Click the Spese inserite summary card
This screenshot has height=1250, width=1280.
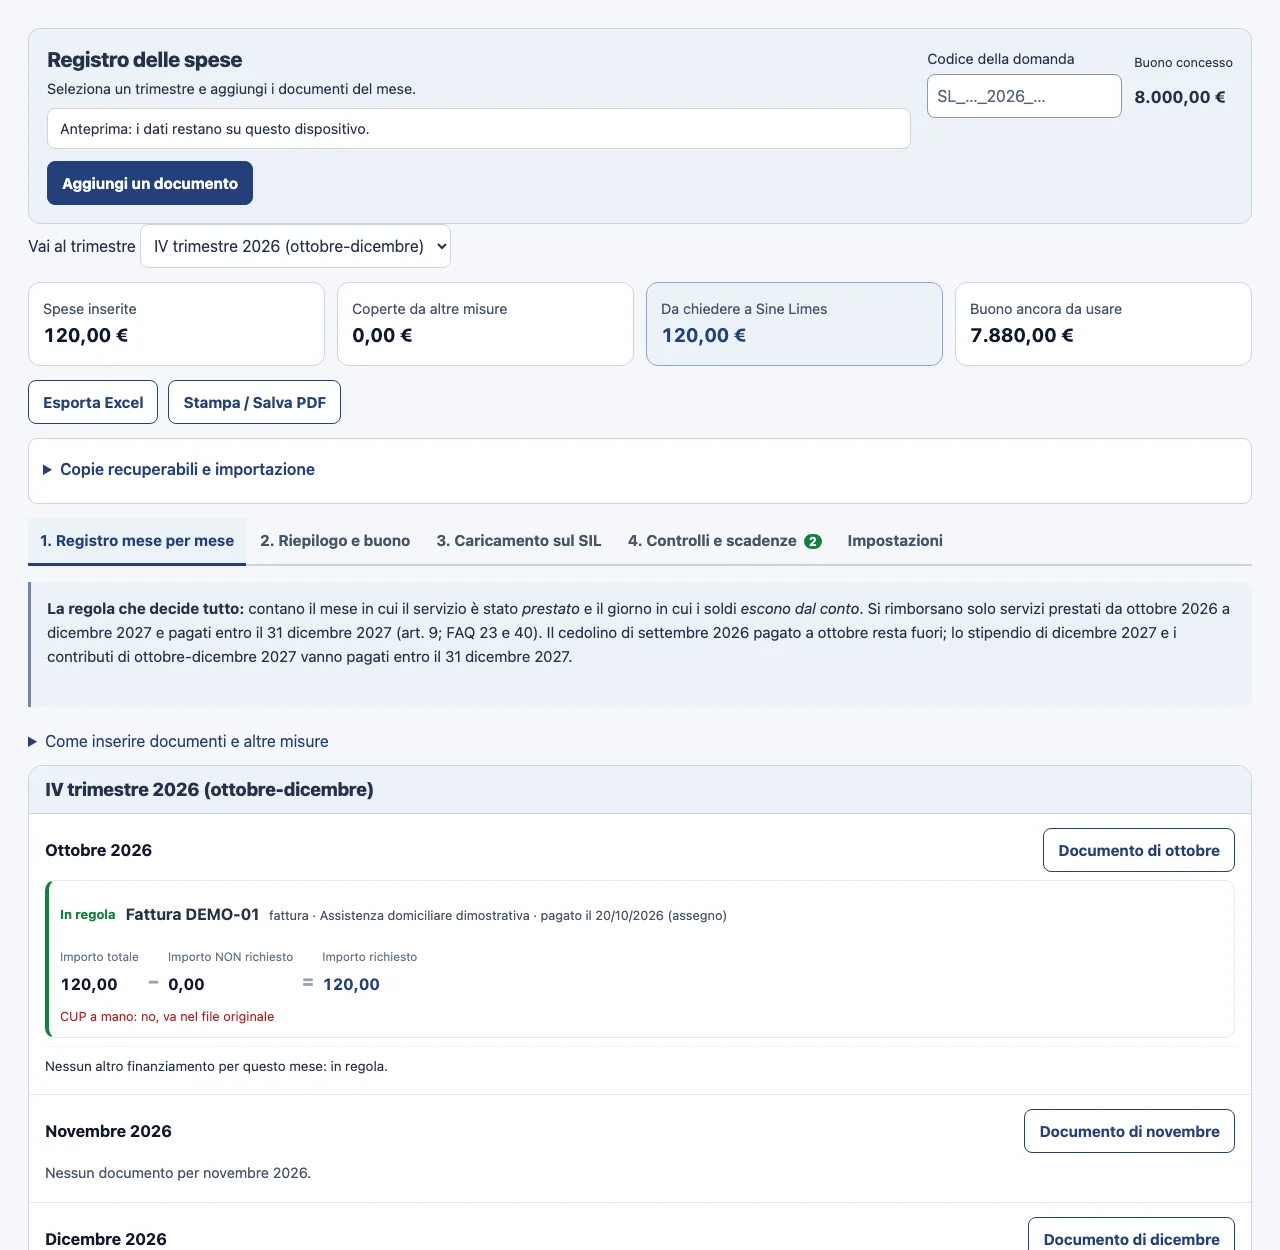pos(176,324)
